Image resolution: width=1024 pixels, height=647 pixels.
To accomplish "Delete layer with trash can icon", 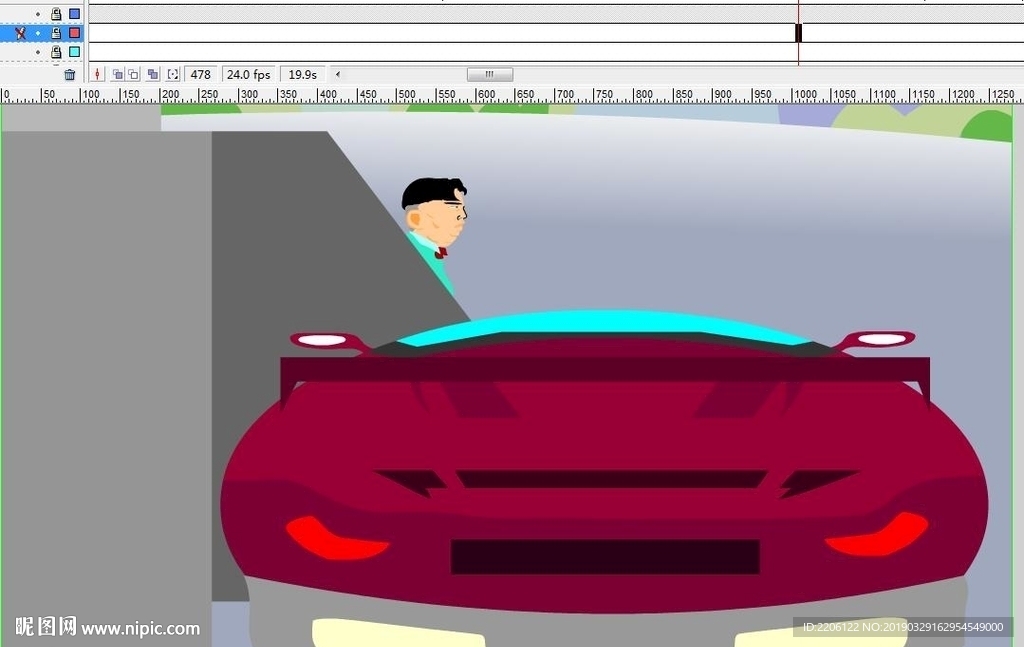I will tap(70, 74).
